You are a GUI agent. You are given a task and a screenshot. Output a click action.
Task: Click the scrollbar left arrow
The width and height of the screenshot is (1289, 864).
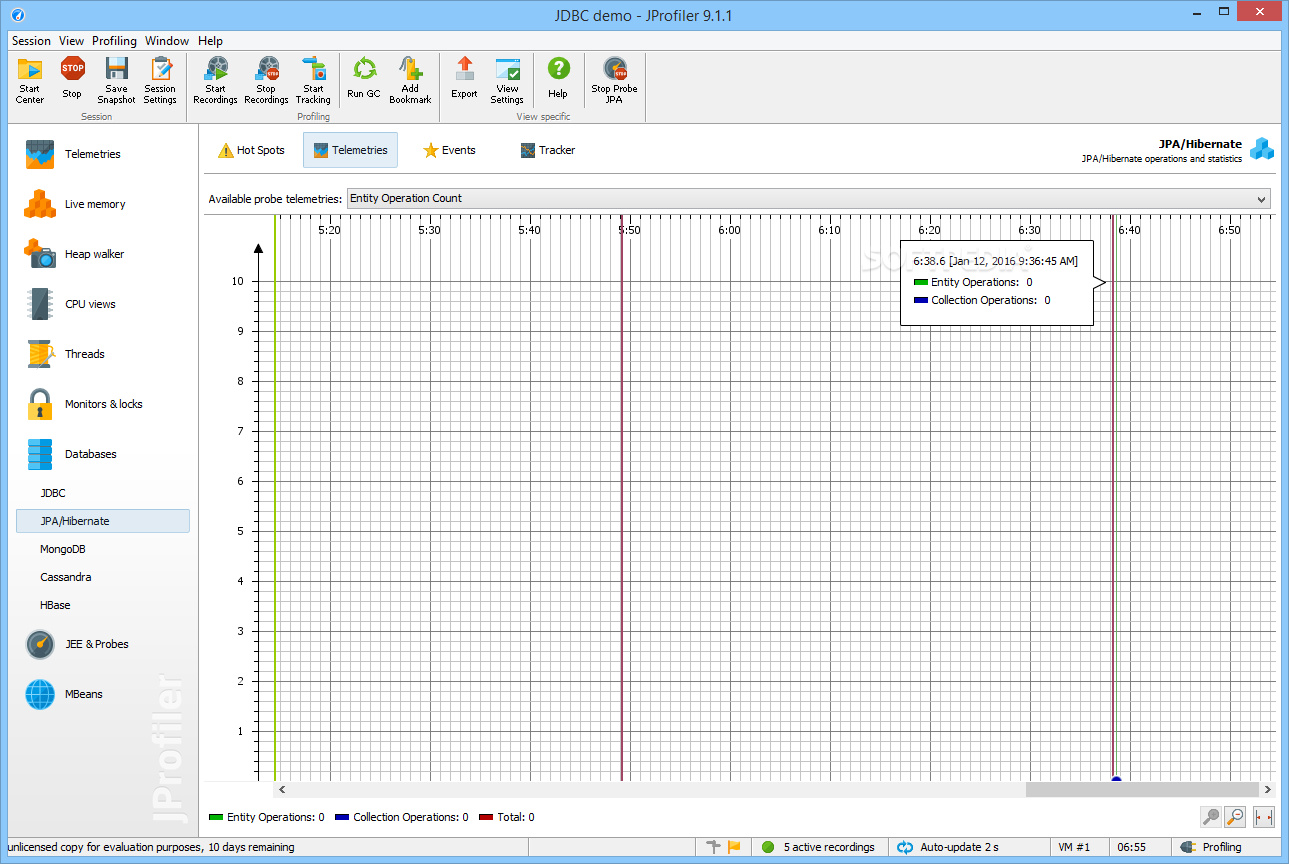point(282,789)
